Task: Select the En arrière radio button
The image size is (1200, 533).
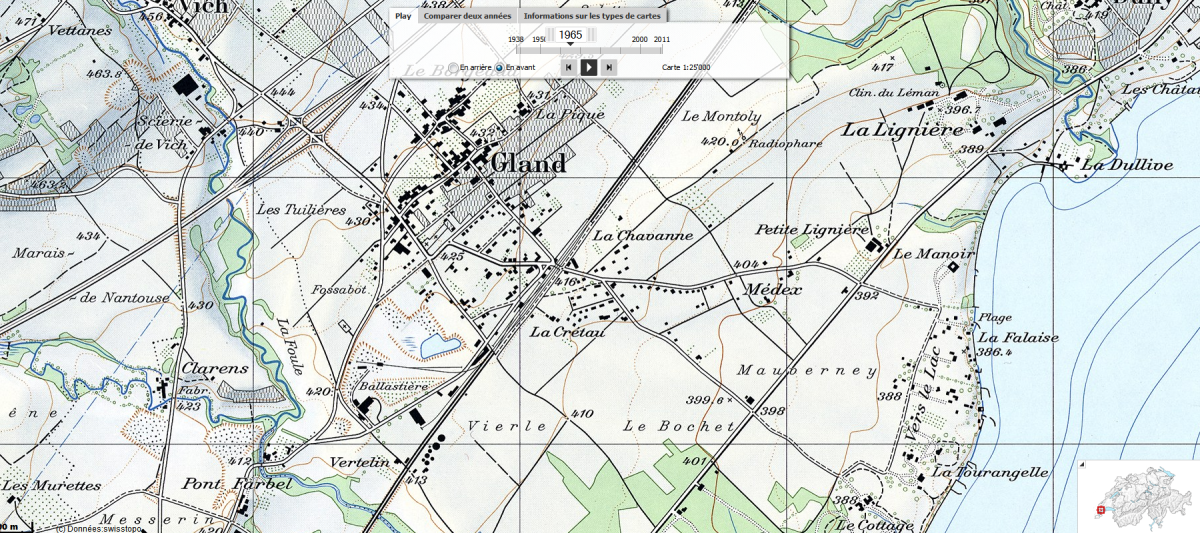Action: click(x=453, y=67)
